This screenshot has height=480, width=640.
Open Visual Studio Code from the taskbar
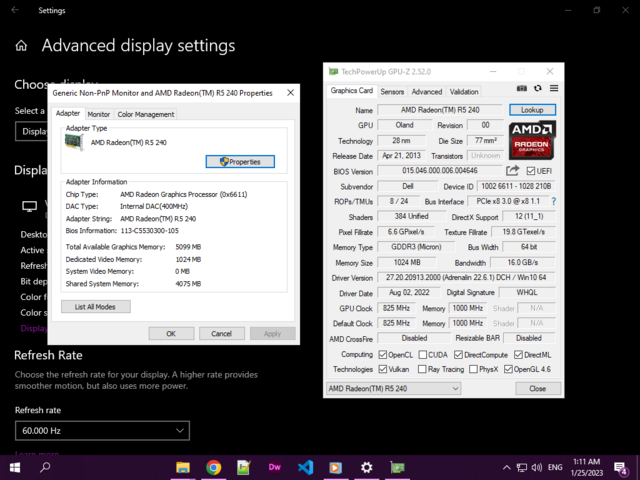coord(306,467)
